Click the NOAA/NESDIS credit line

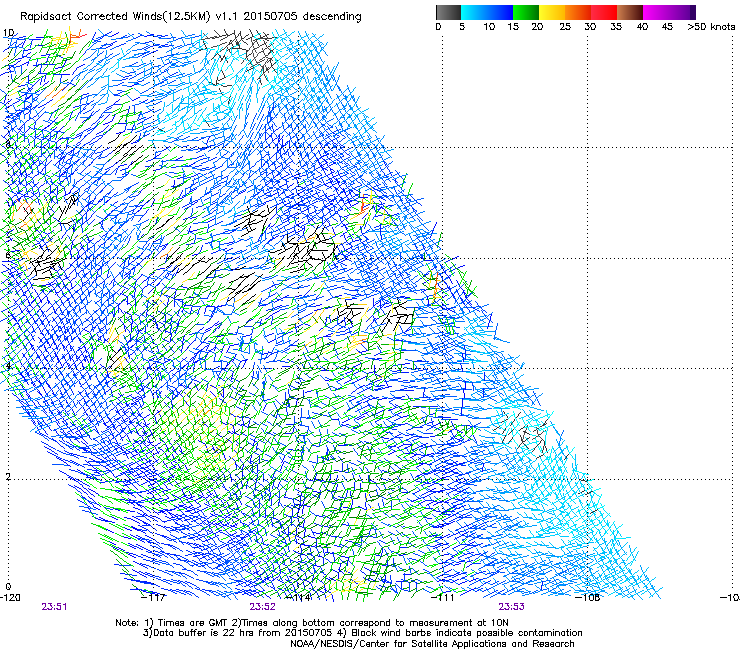tap(432, 643)
